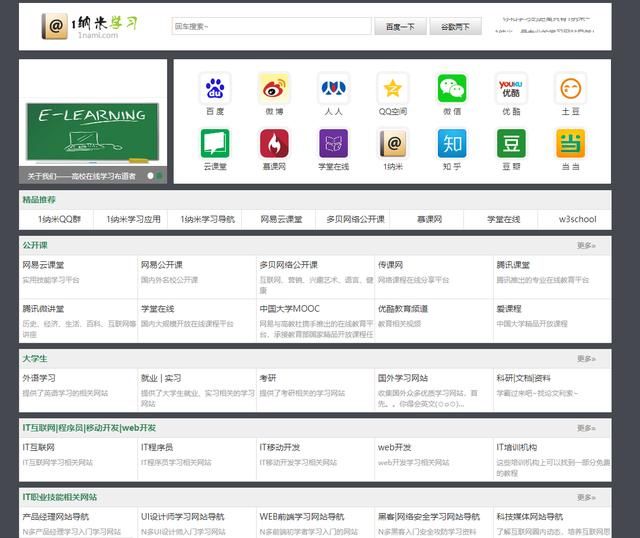Open the Zhihu (知乎) icon
640x538 pixels.
[452, 143]
